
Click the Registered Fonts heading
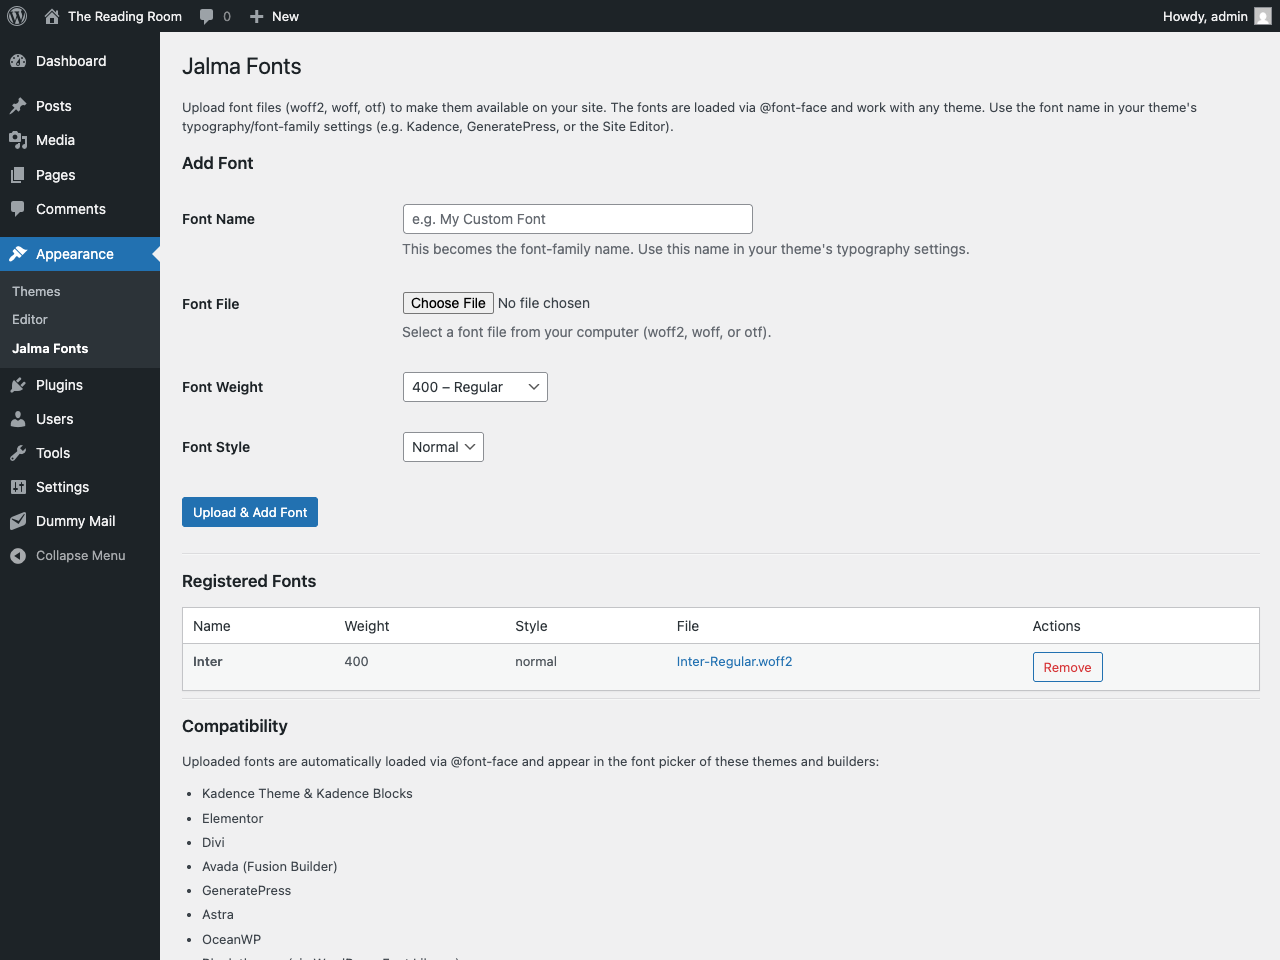[249, 581]
